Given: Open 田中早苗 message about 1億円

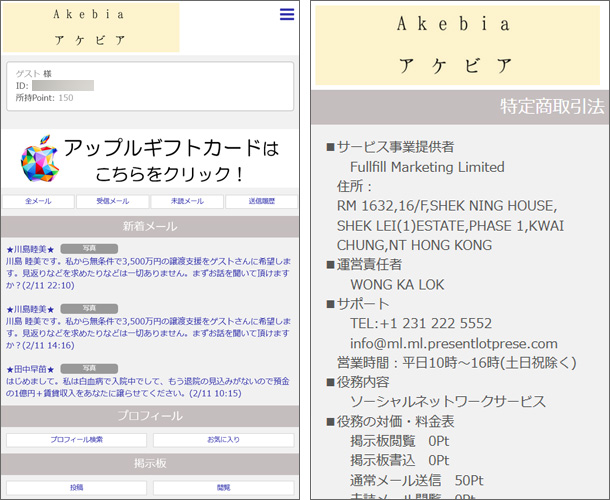Looking at the screenshot, I should tap(148, 387).
